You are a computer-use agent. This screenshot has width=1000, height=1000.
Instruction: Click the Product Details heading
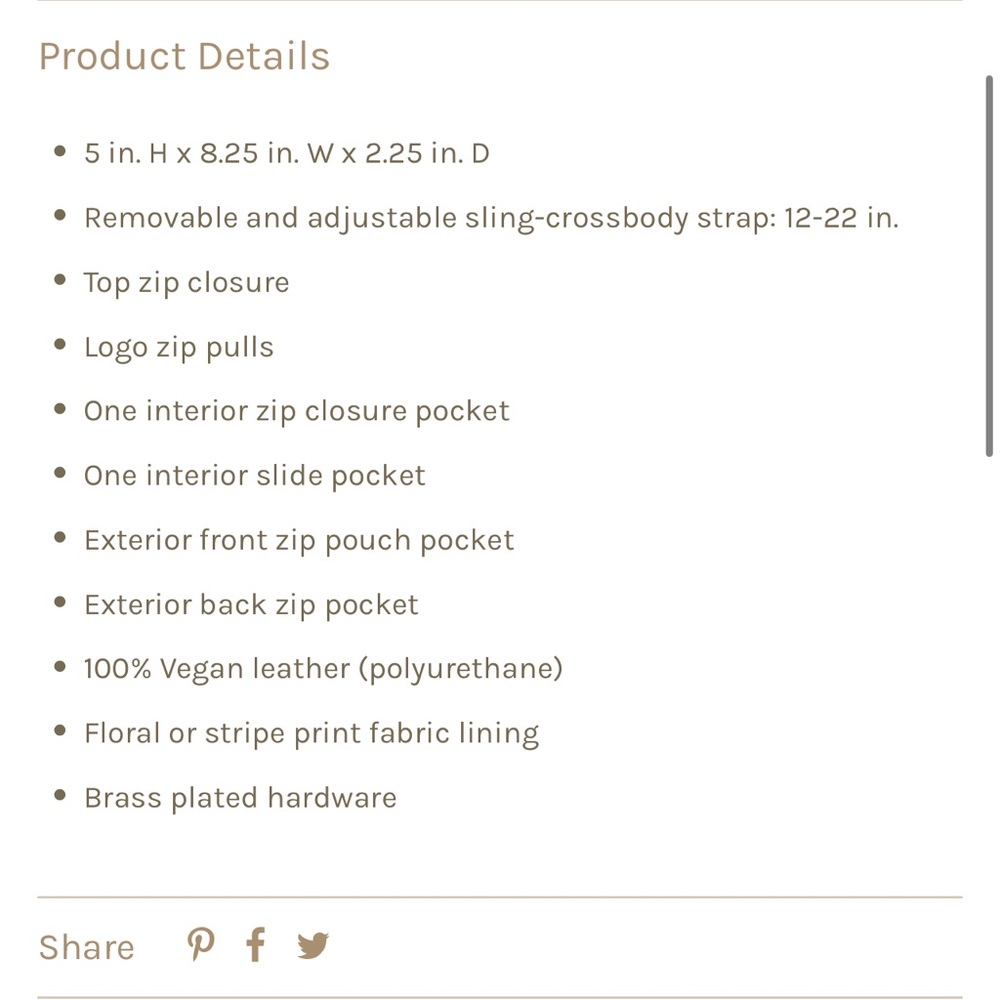184,56
